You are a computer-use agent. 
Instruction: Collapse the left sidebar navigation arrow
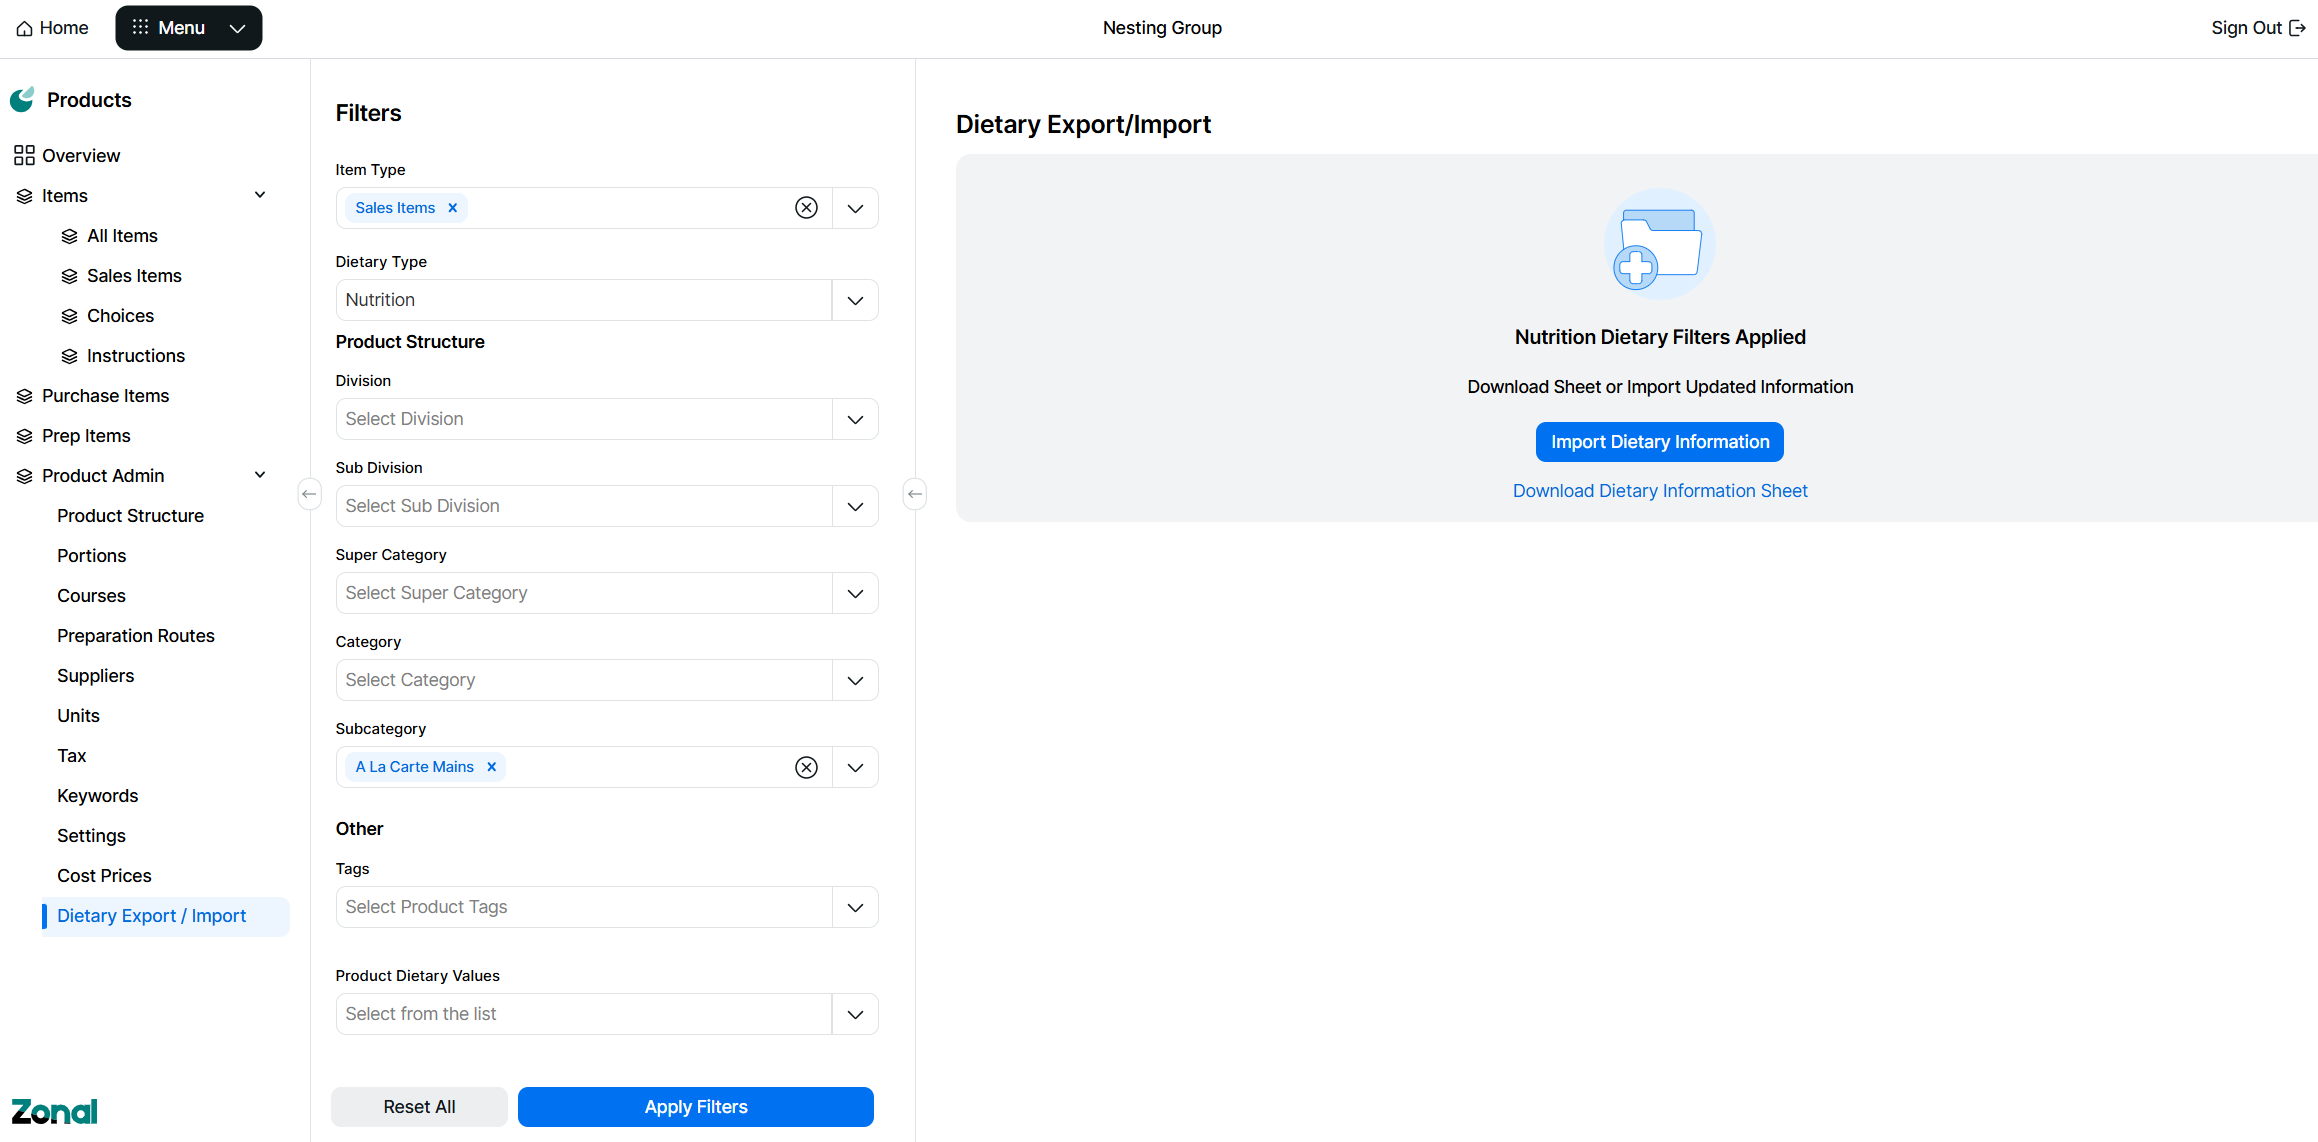(309, 494)
